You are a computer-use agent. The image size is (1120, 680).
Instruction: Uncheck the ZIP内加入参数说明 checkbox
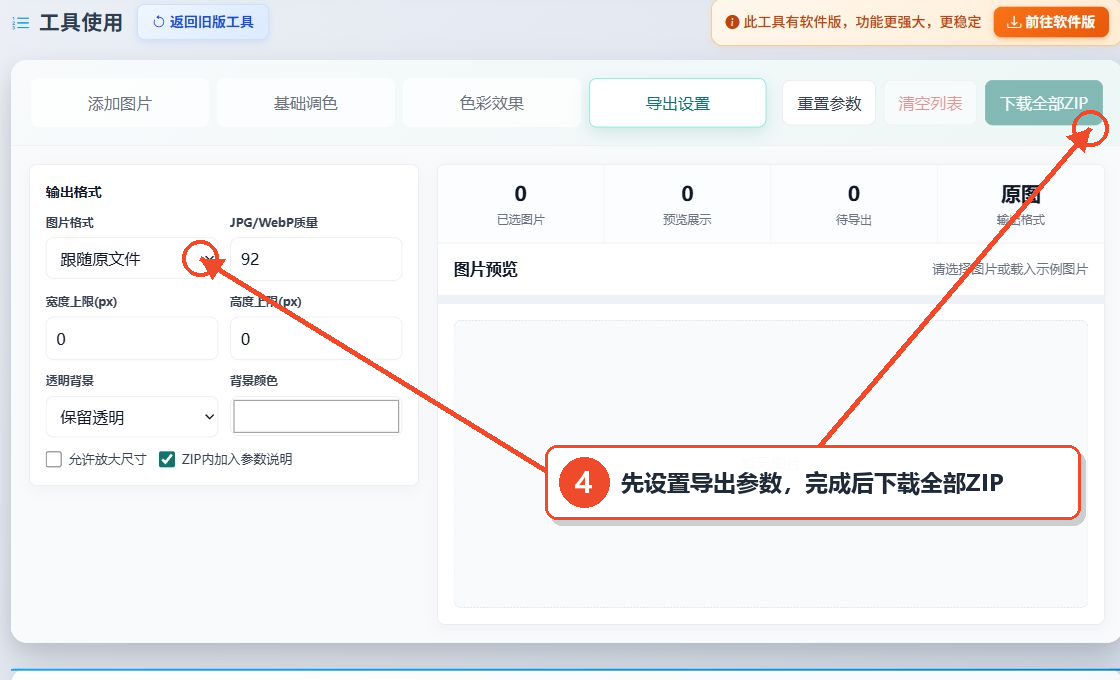(166, 459)
